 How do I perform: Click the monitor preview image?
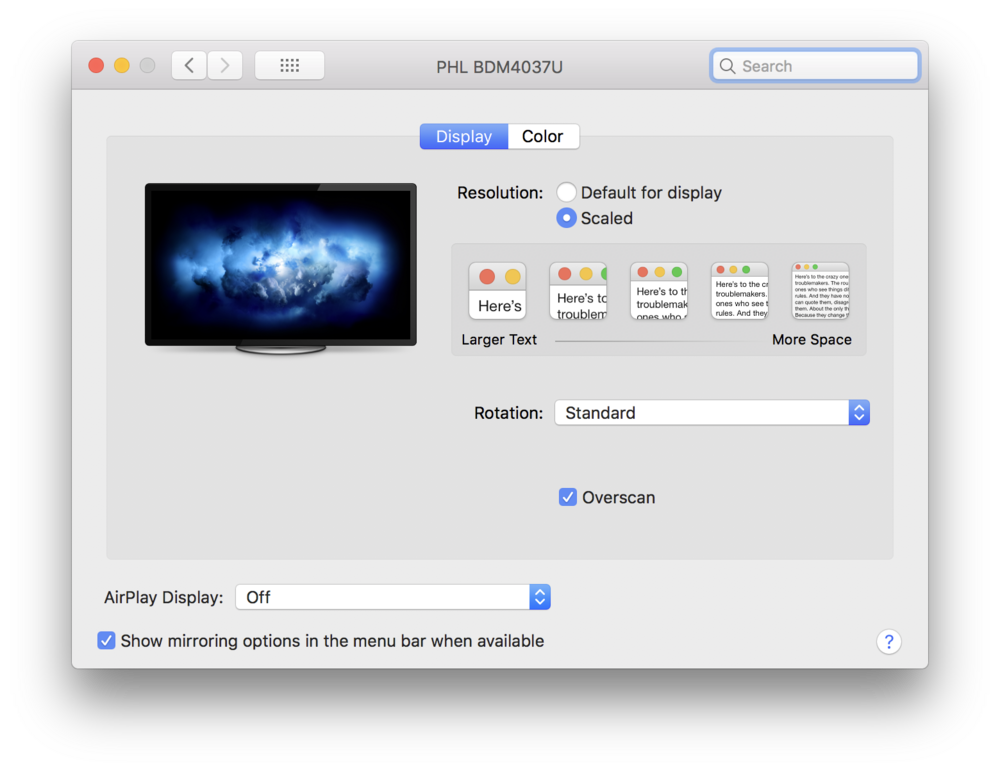click(280, 265)
